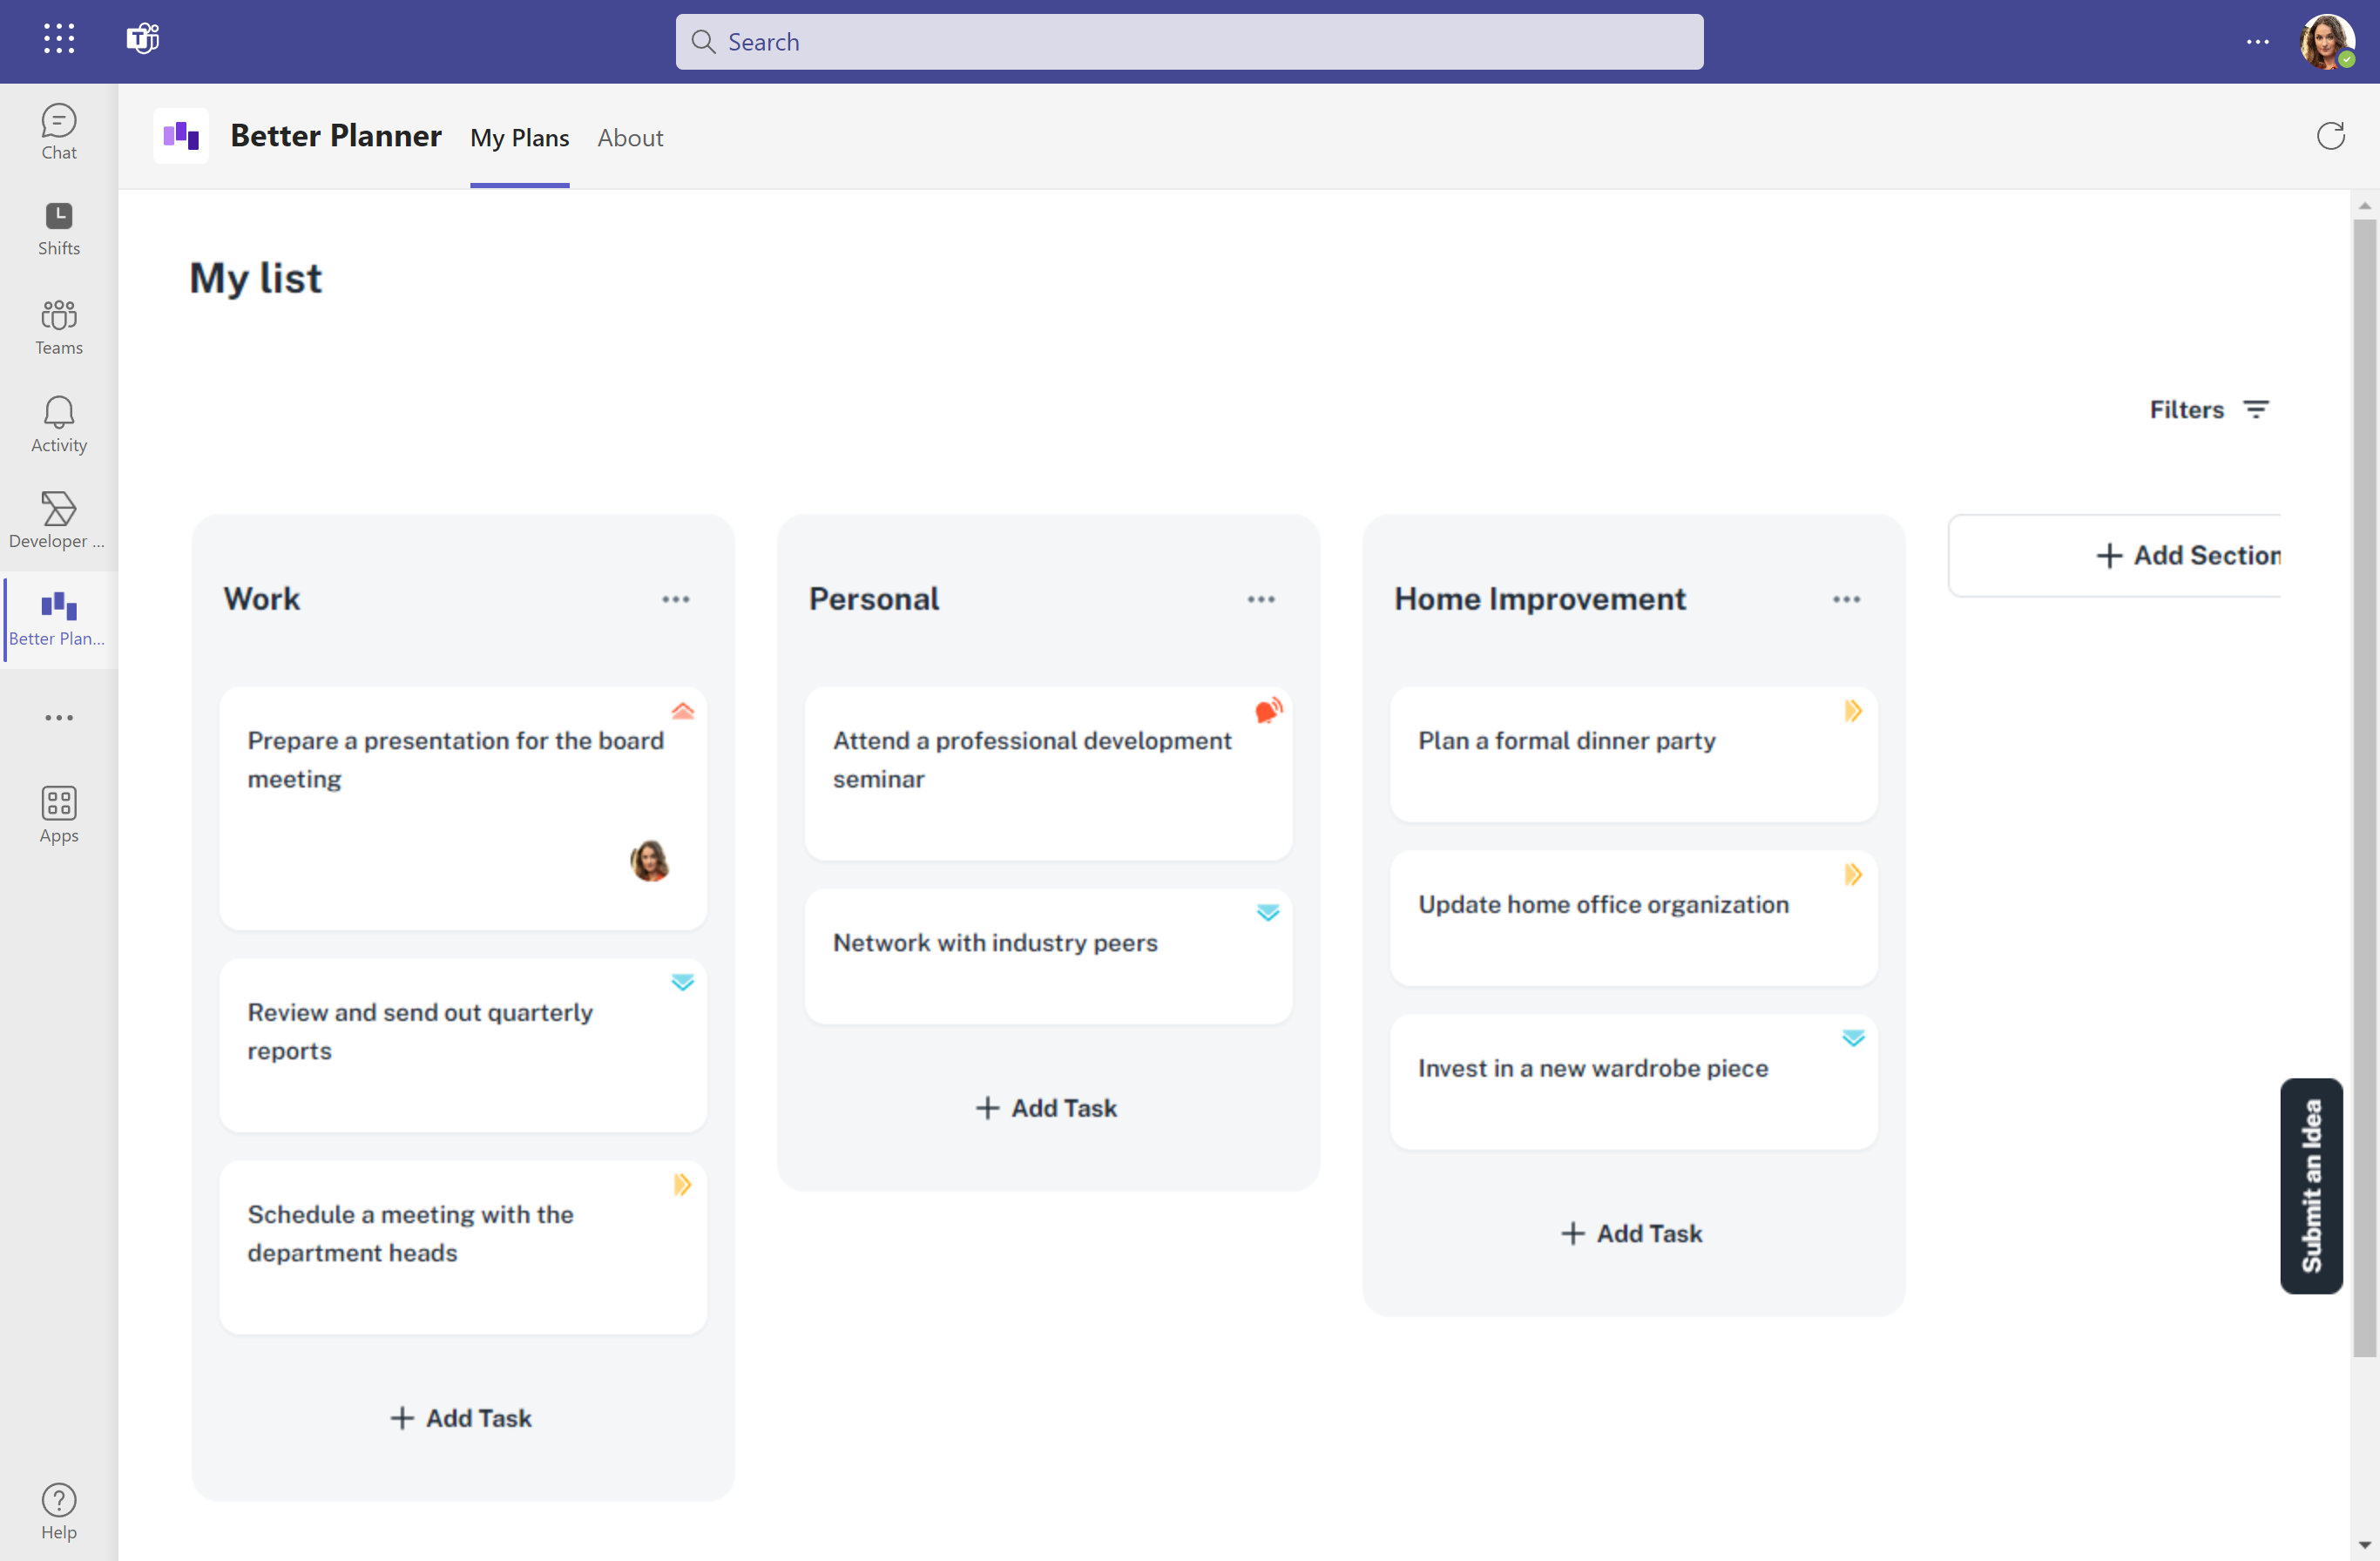Open settings and more ellipsis in header
The image size is (2380, 1561).
pos(2257,41)
